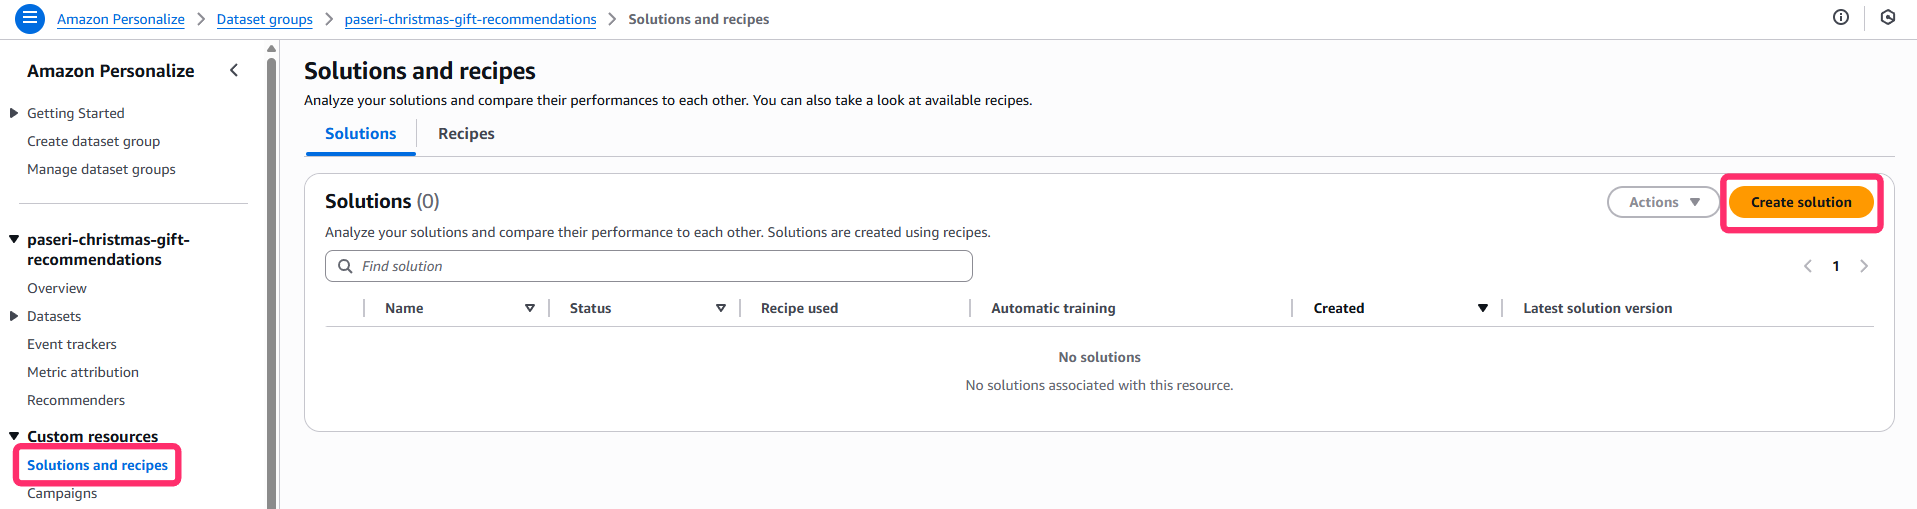Select the Solutions tab
This screenshot has width=1917, height=509.
tap(360, 134)
